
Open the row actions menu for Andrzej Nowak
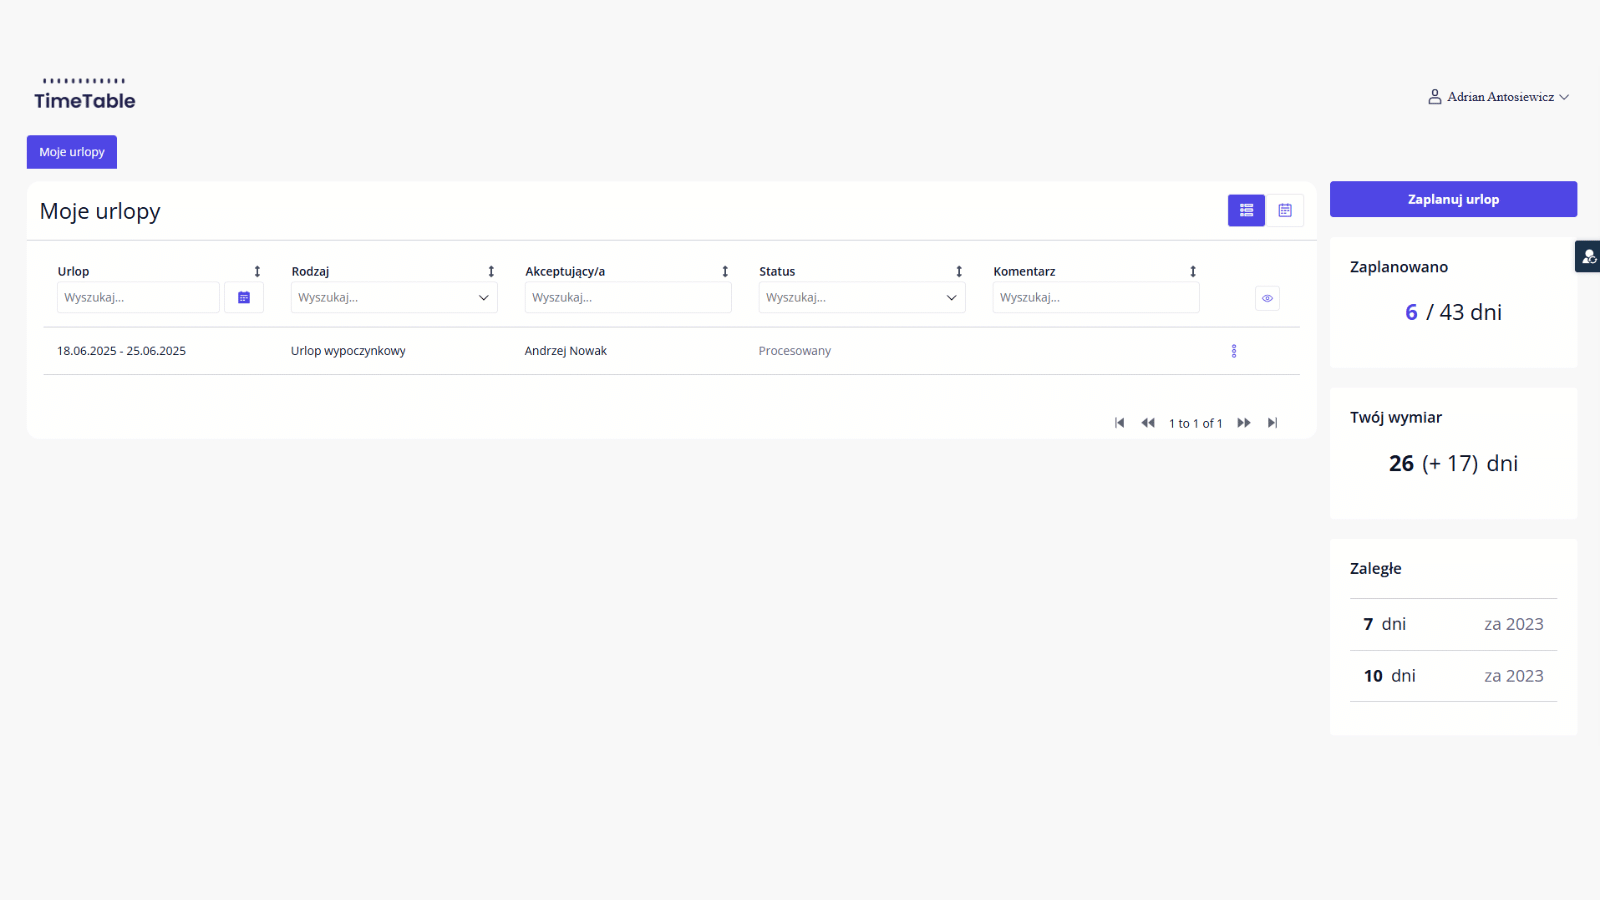1234,351
